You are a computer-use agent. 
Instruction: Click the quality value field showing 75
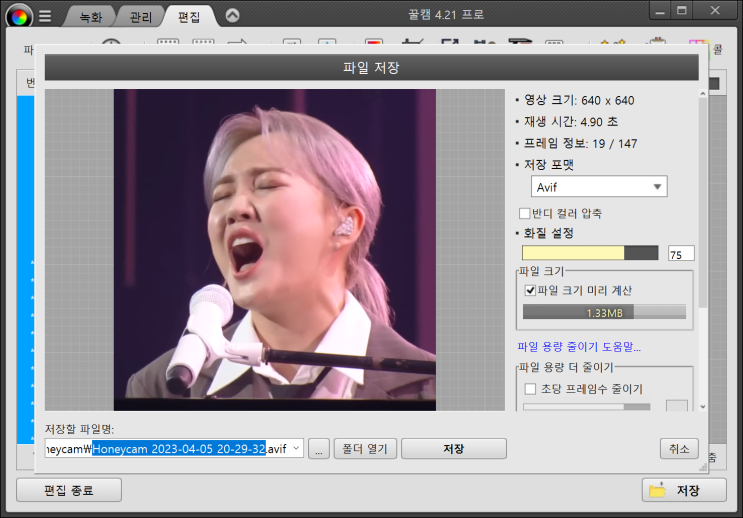pos(681,254)
